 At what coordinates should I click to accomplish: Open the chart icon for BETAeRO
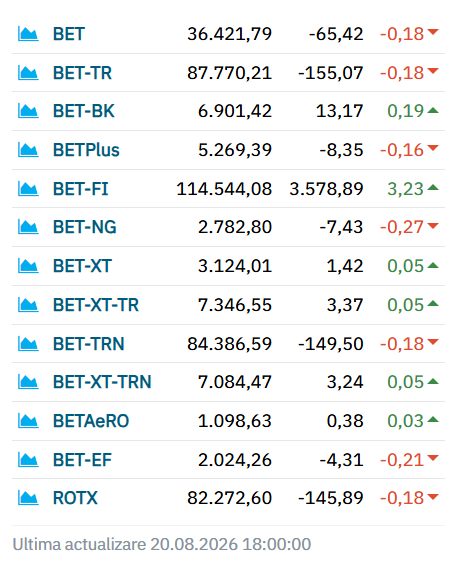(x=28, y=421)
